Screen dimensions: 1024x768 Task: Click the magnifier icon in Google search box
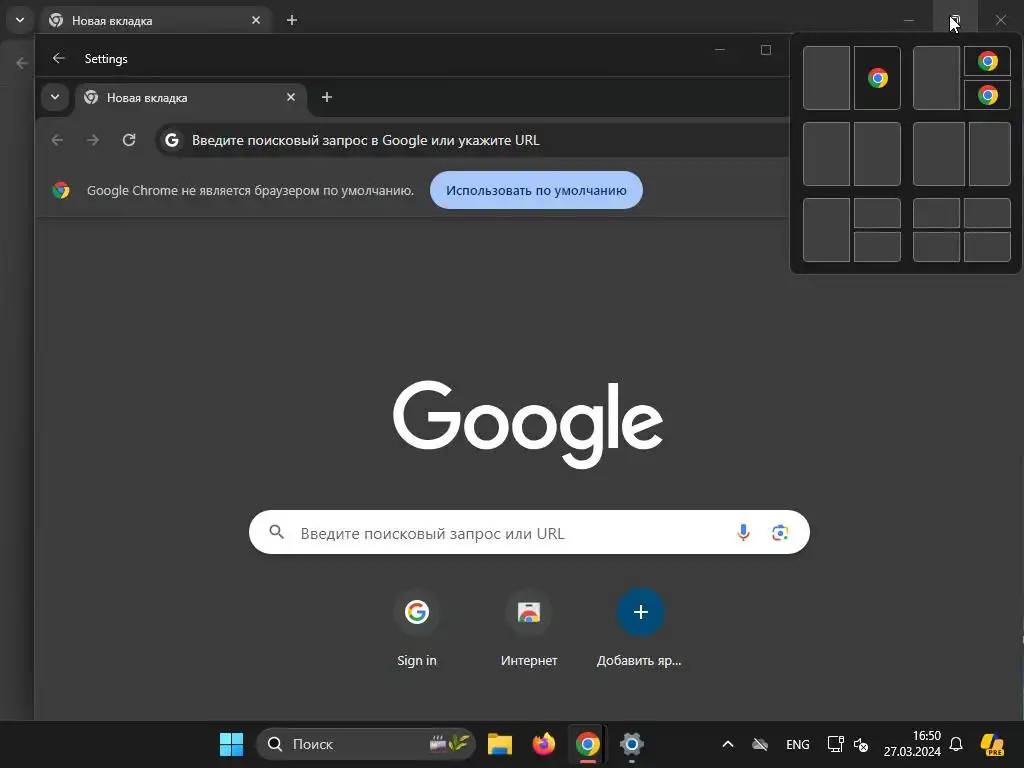pos(277,532)
